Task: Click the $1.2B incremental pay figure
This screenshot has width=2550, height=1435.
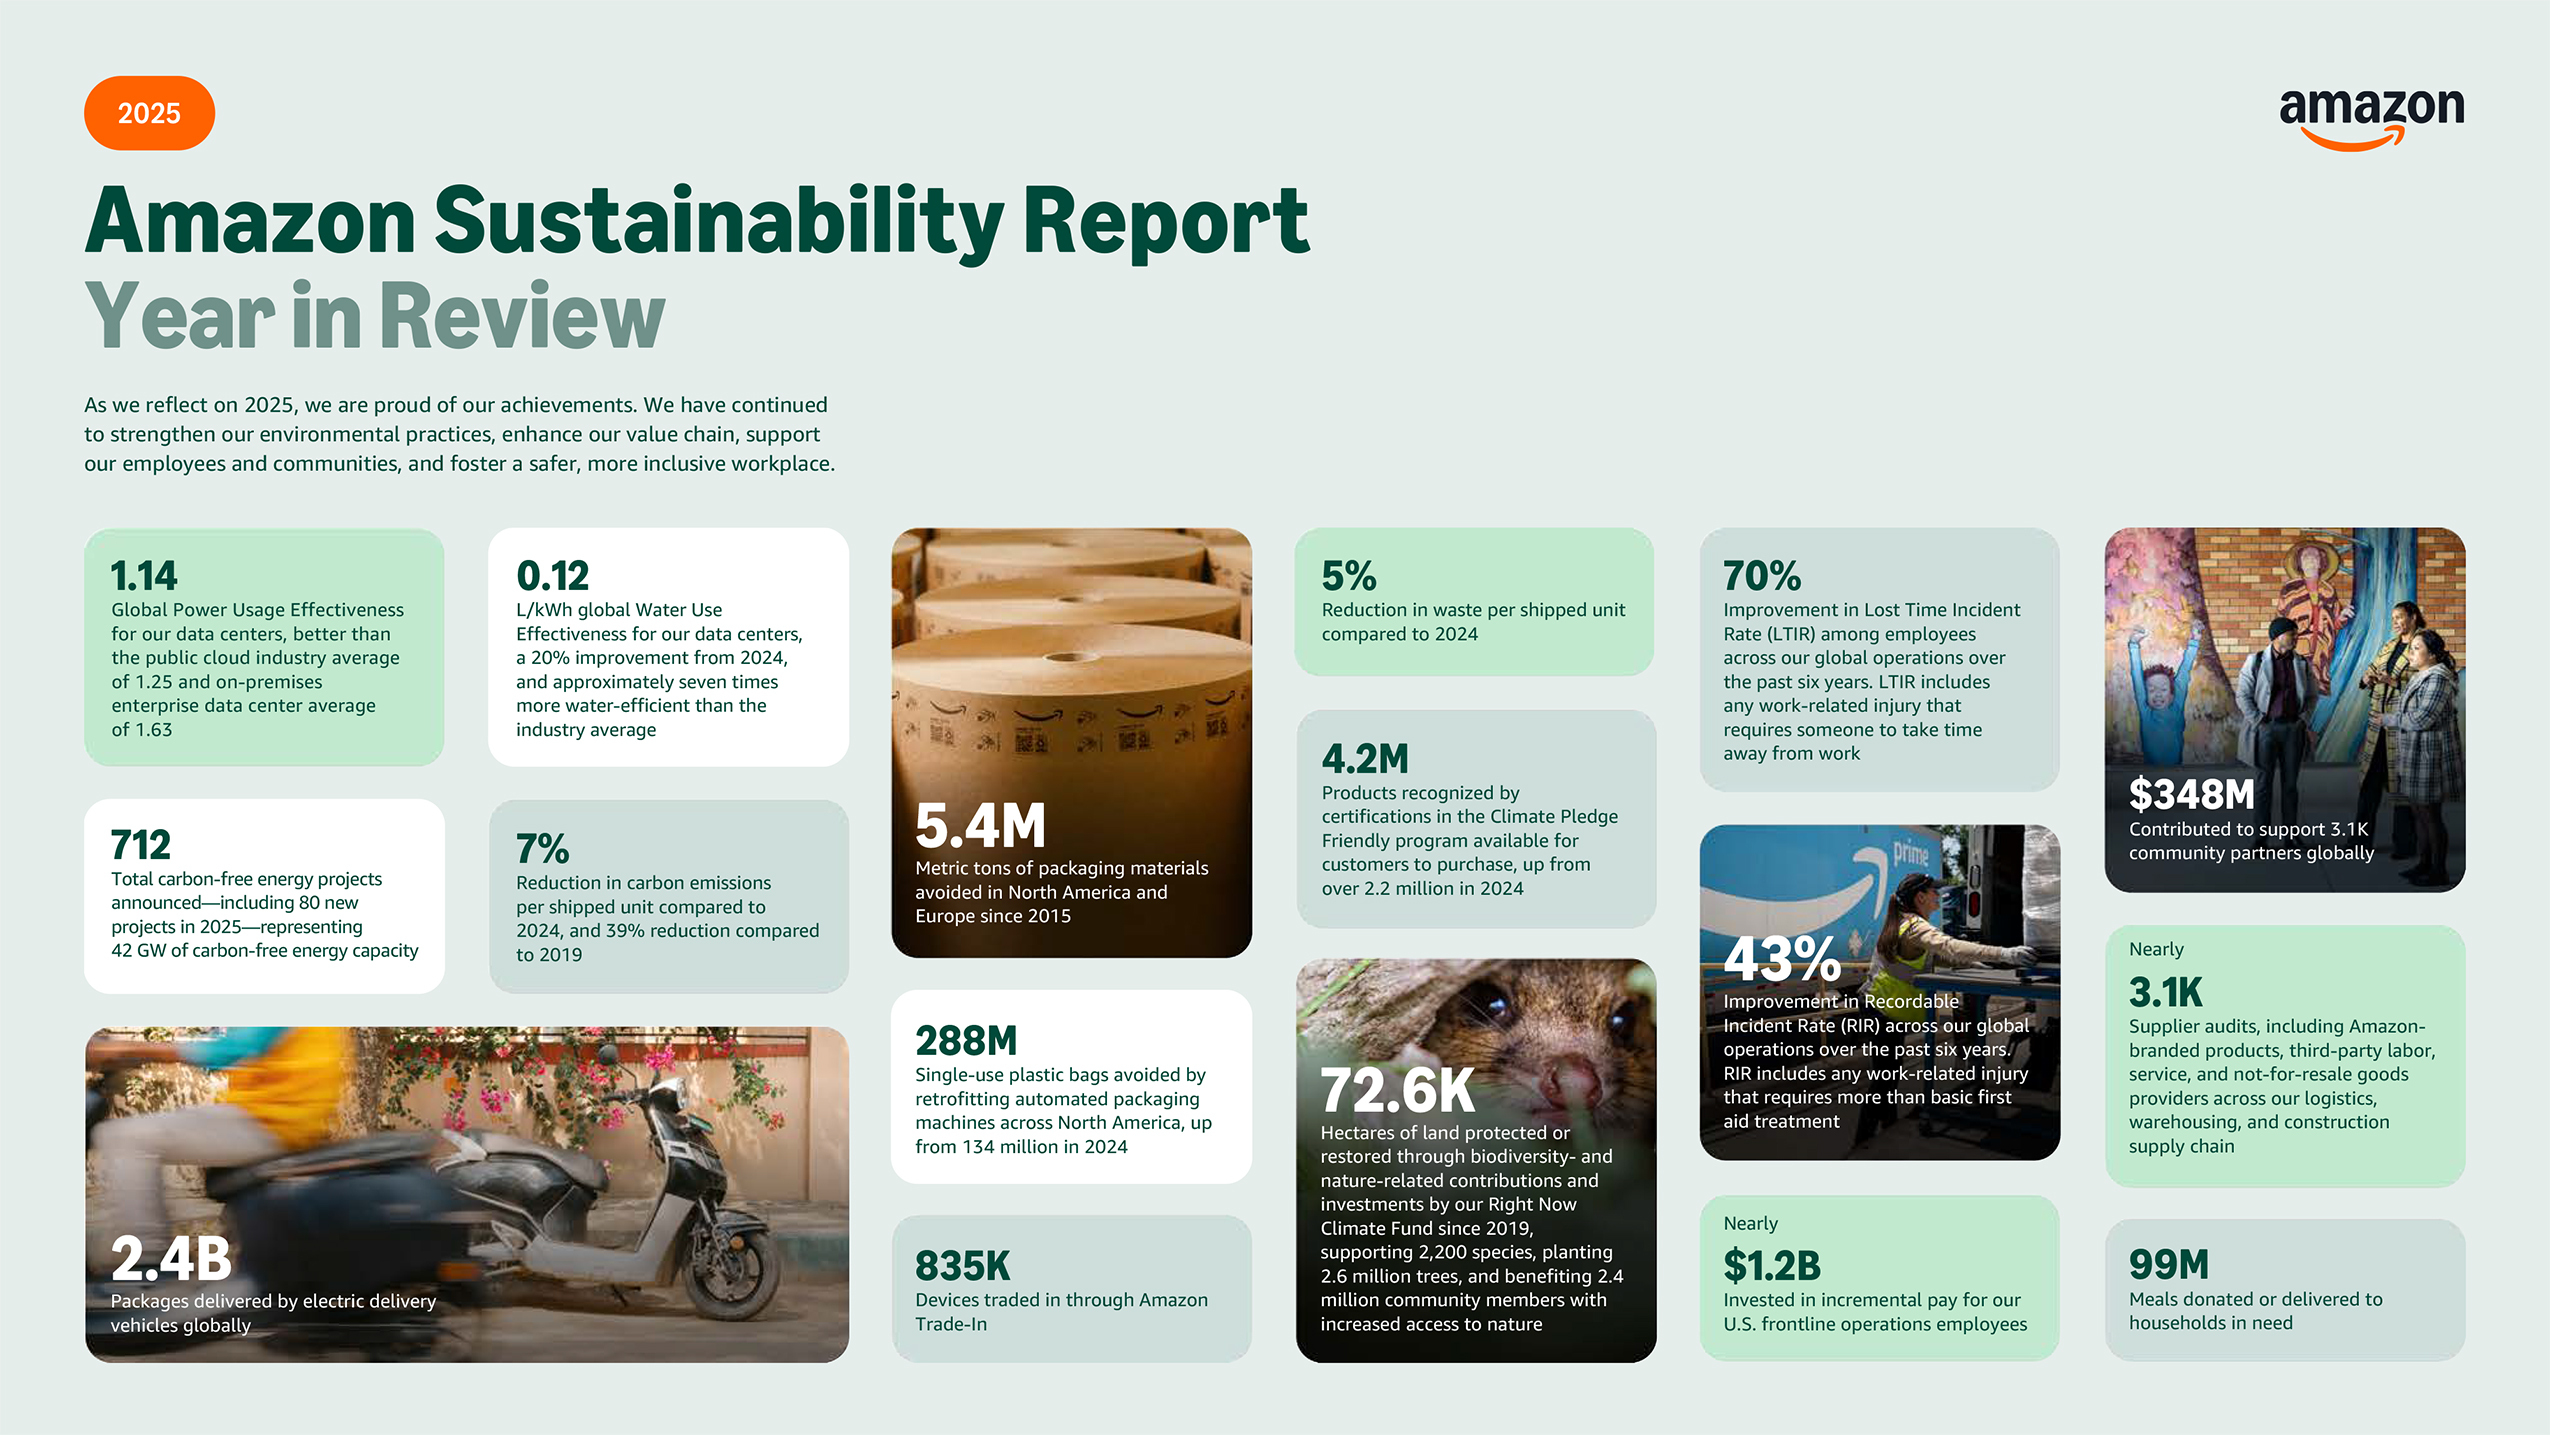Action: [x=1772, y=1266]
